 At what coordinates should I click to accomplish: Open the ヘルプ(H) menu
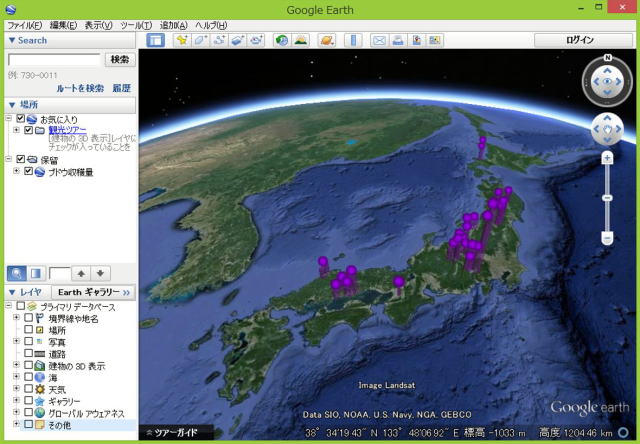click(x=211, y=25)
